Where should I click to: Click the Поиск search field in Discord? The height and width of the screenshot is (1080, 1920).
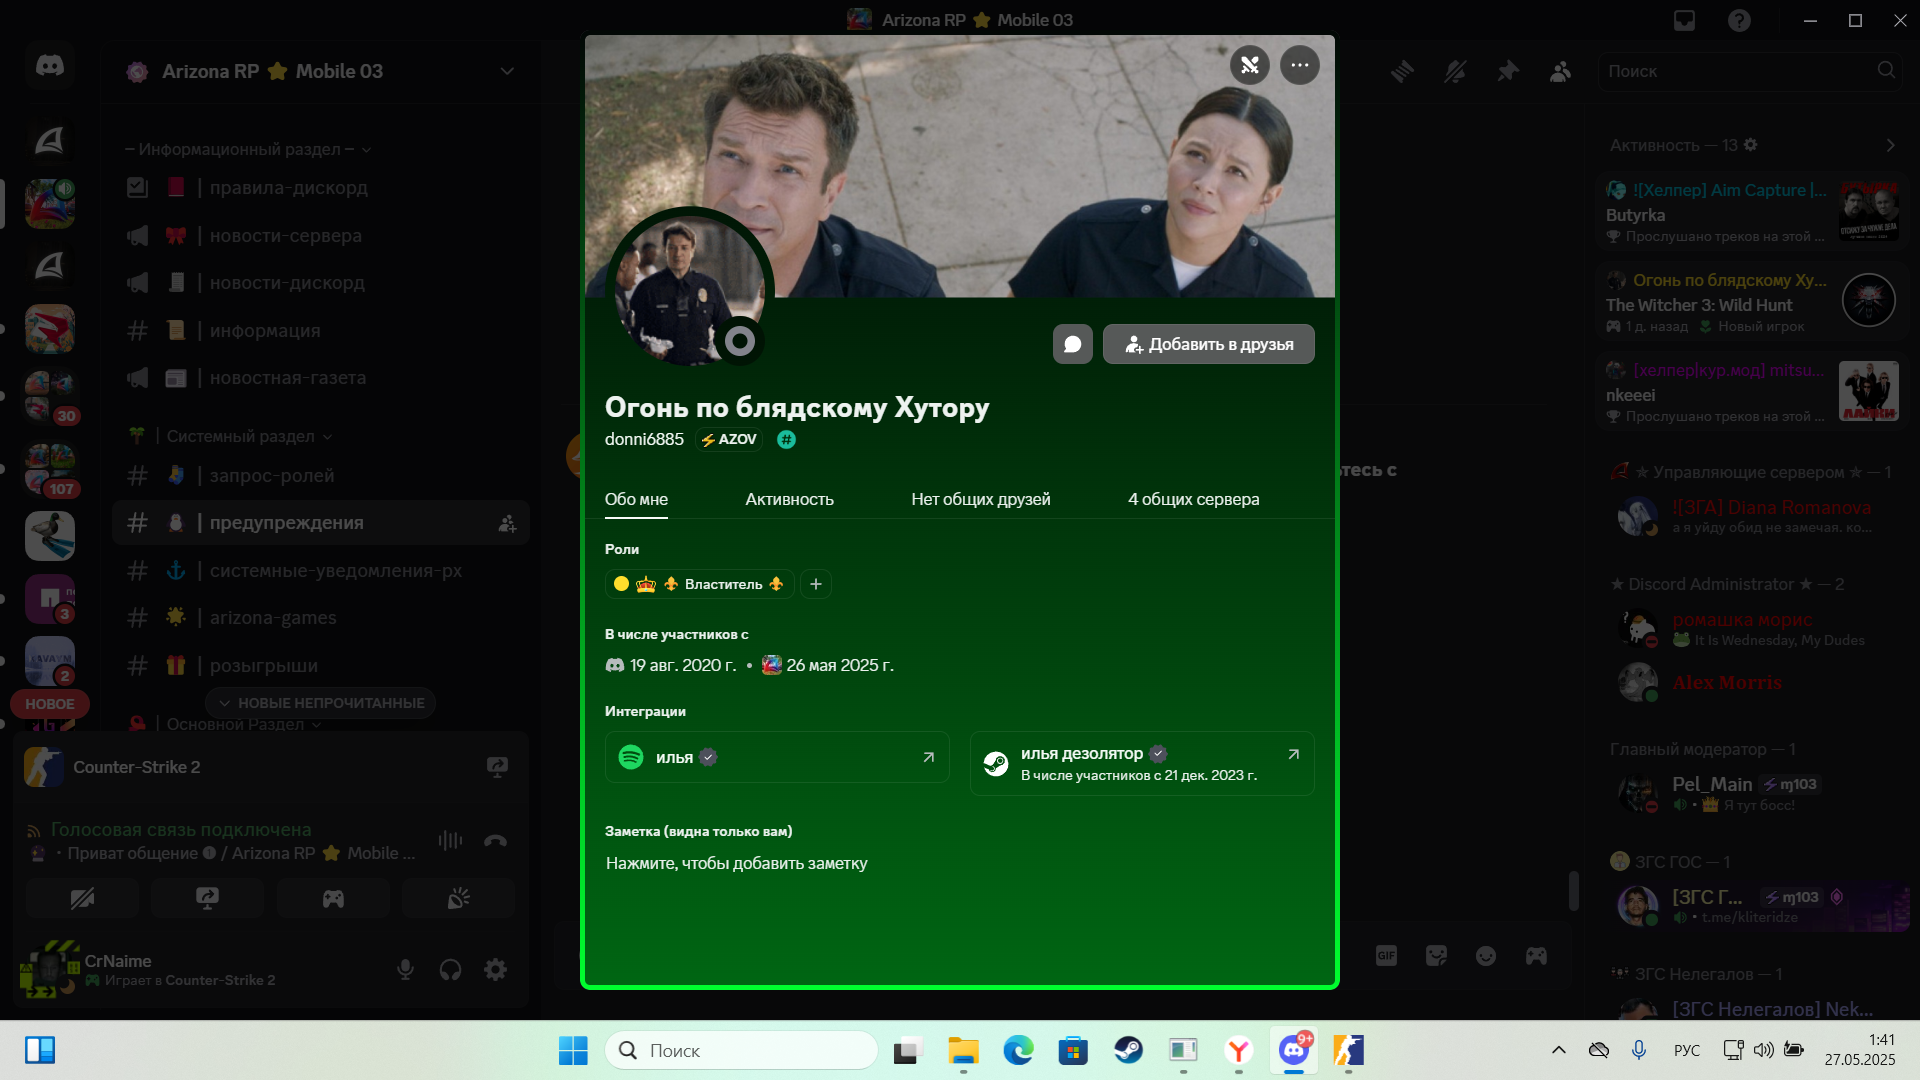point(1750,71)
